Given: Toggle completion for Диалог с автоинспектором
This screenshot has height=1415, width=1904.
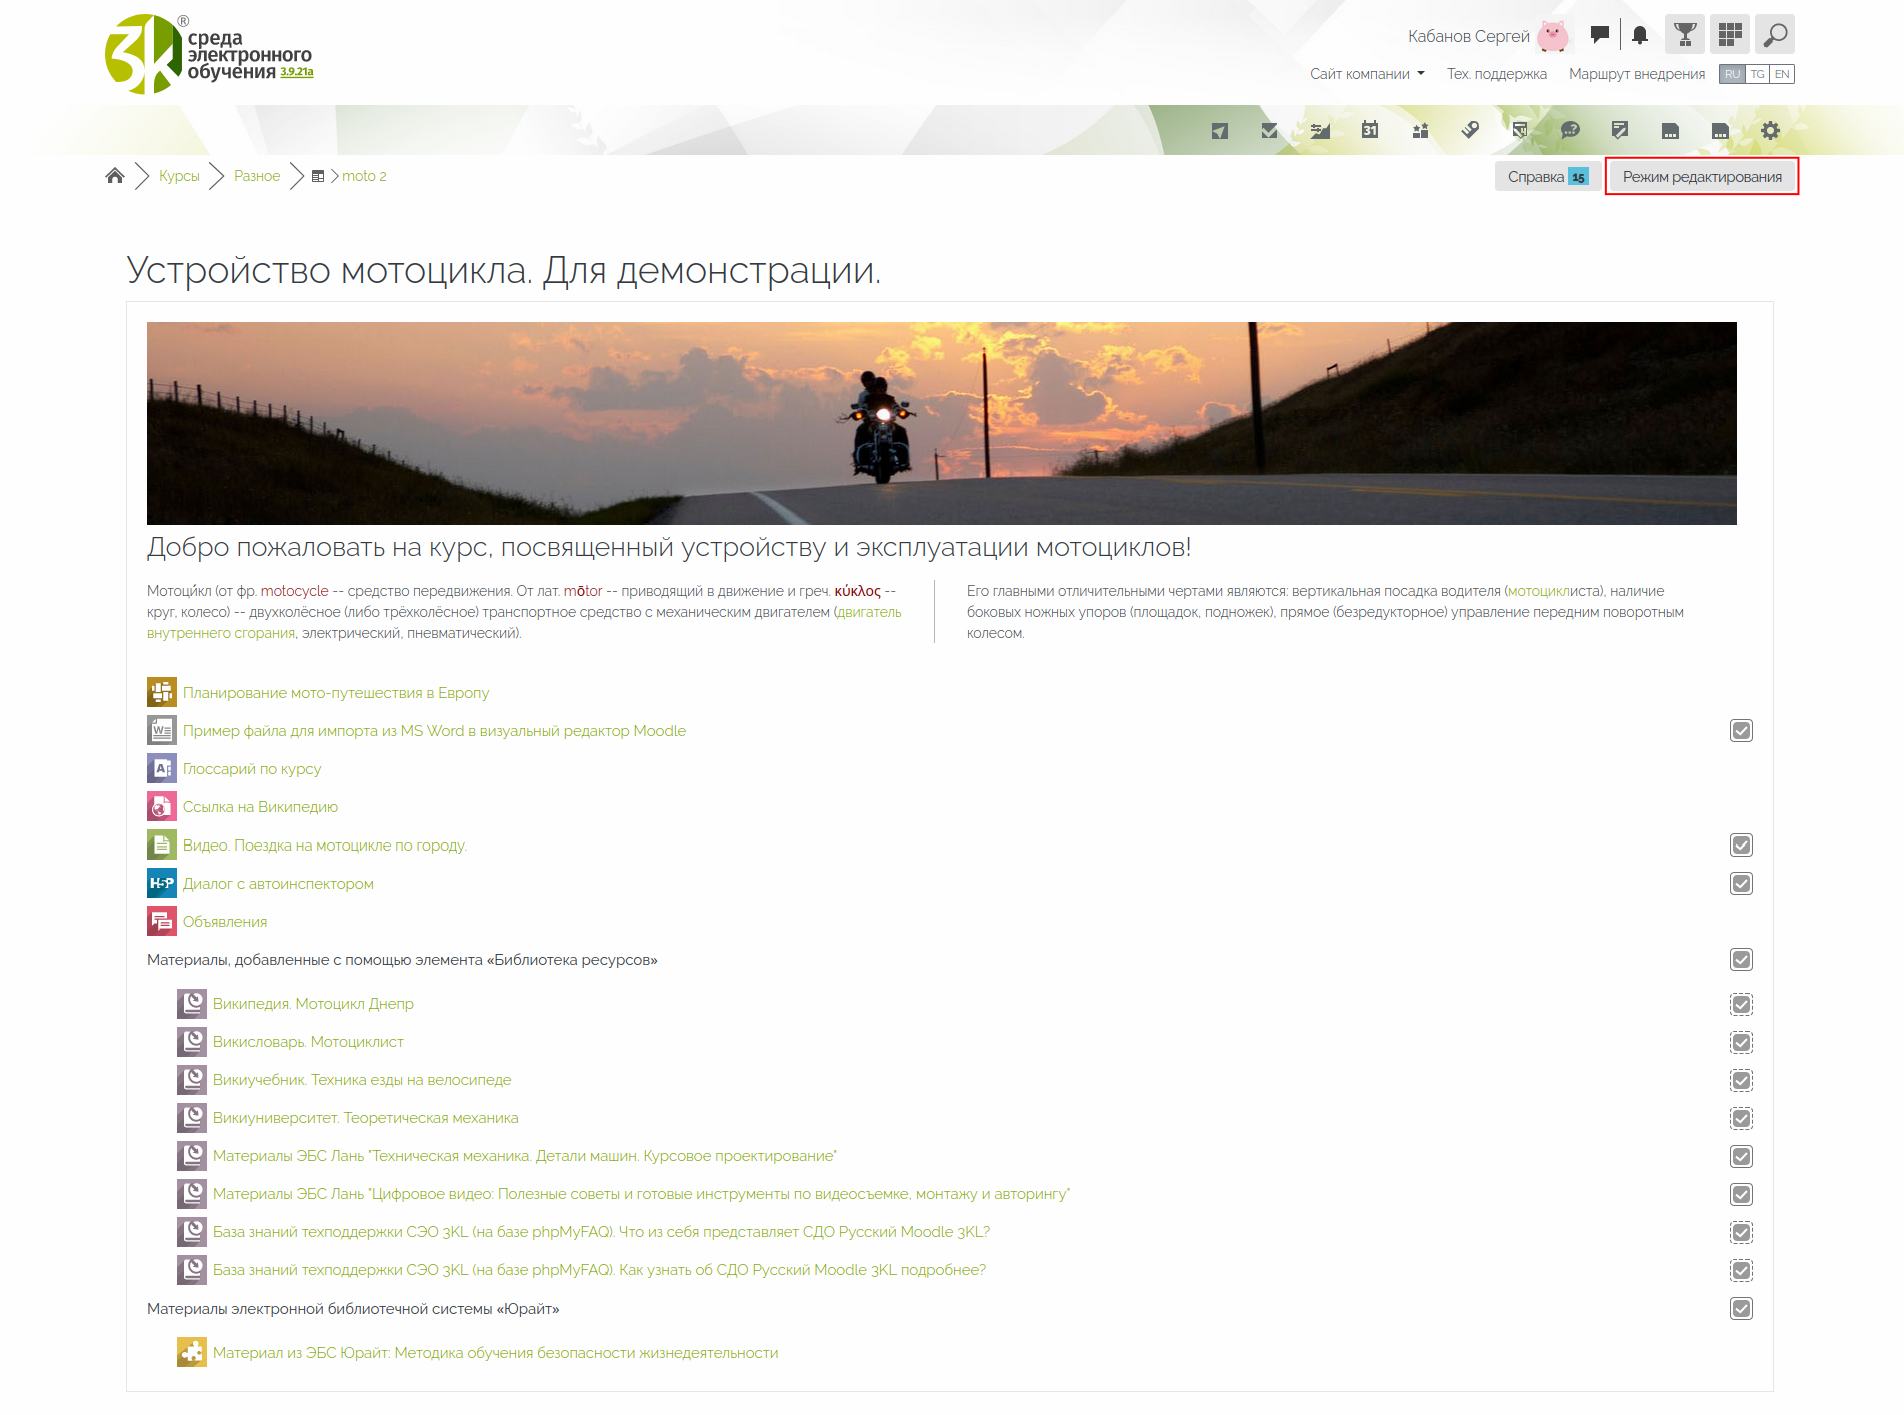Looking at the screenshot, I should click(1741, 883).
